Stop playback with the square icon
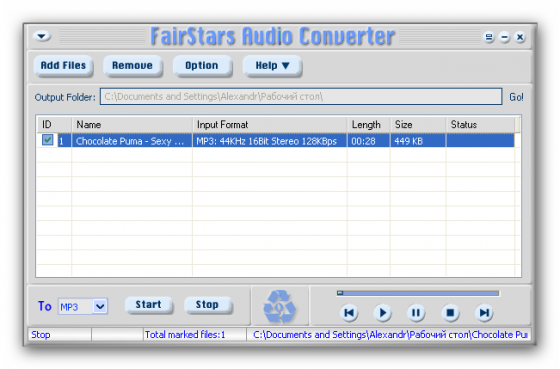The image size is (560, 369). pyautogui.click(x=450, y=313)
